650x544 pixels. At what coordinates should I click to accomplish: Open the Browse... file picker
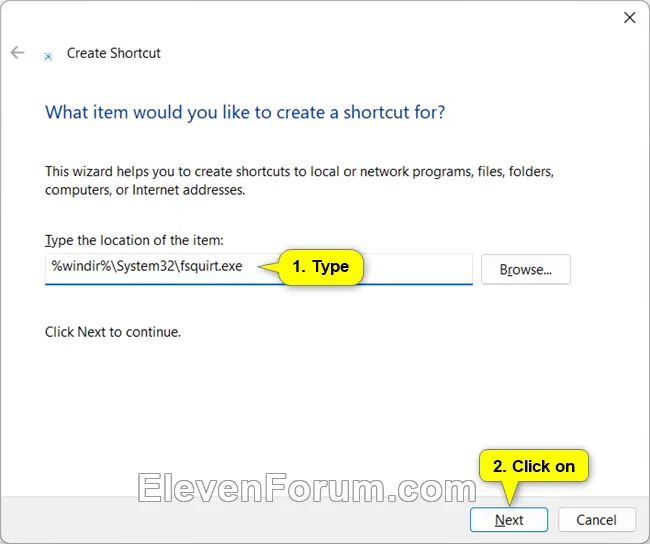[526, 270]
